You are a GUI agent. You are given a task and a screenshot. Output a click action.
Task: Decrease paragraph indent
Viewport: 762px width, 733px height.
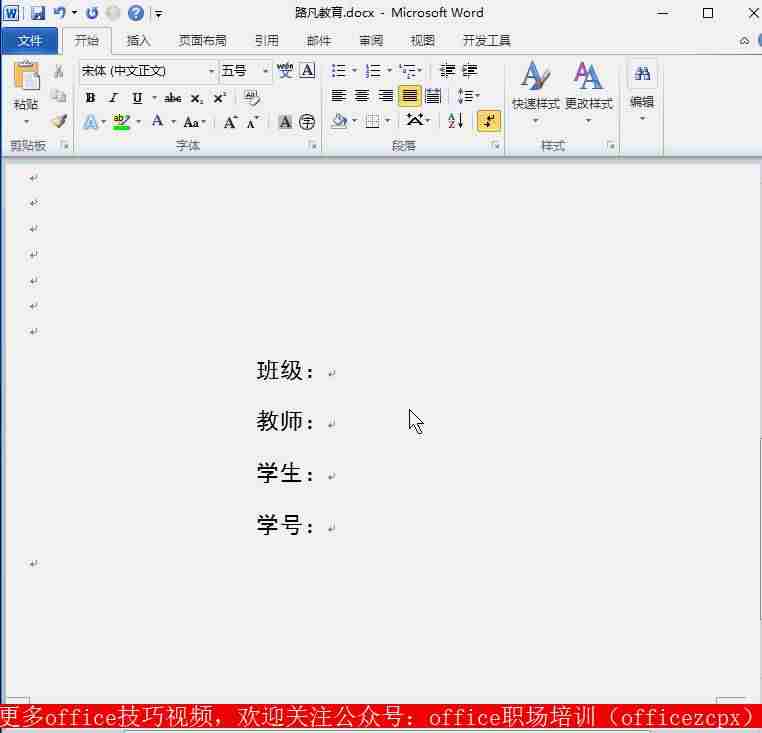(448, 71)
